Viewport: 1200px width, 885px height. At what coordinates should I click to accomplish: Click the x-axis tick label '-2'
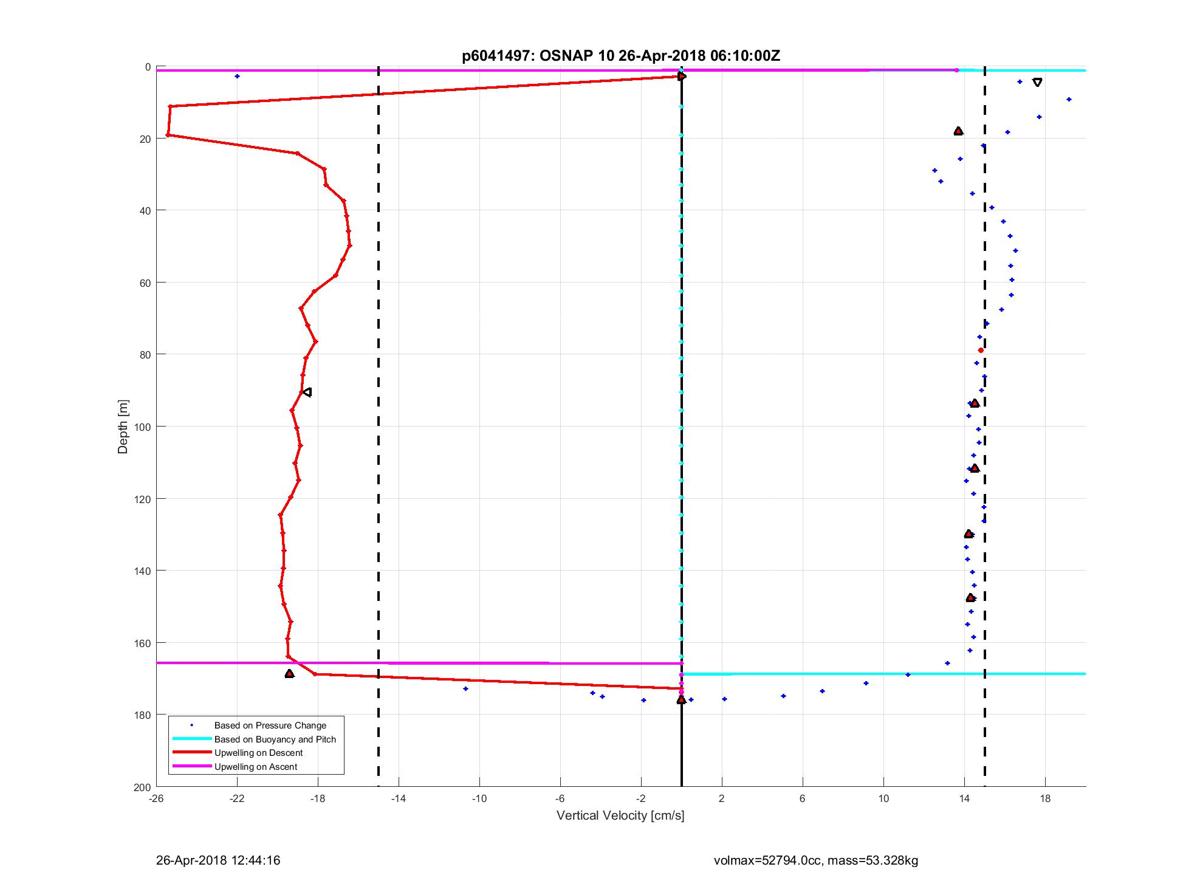click(641, 798)
